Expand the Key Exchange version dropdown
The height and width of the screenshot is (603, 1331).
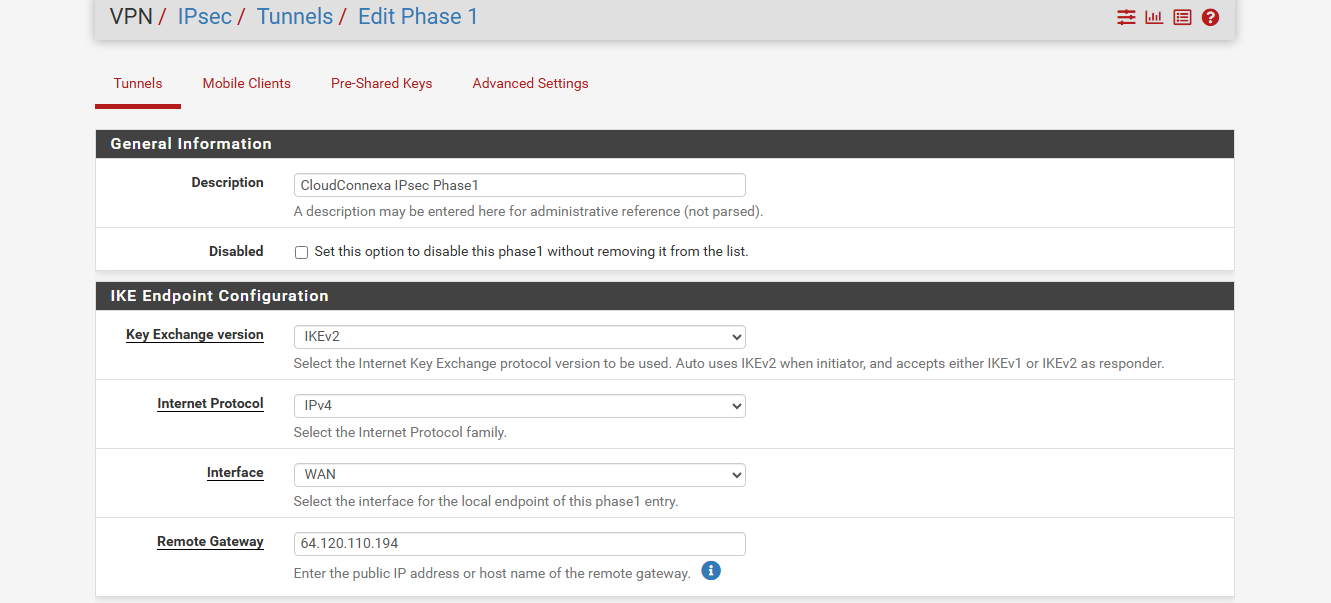[x=519, y=337]
